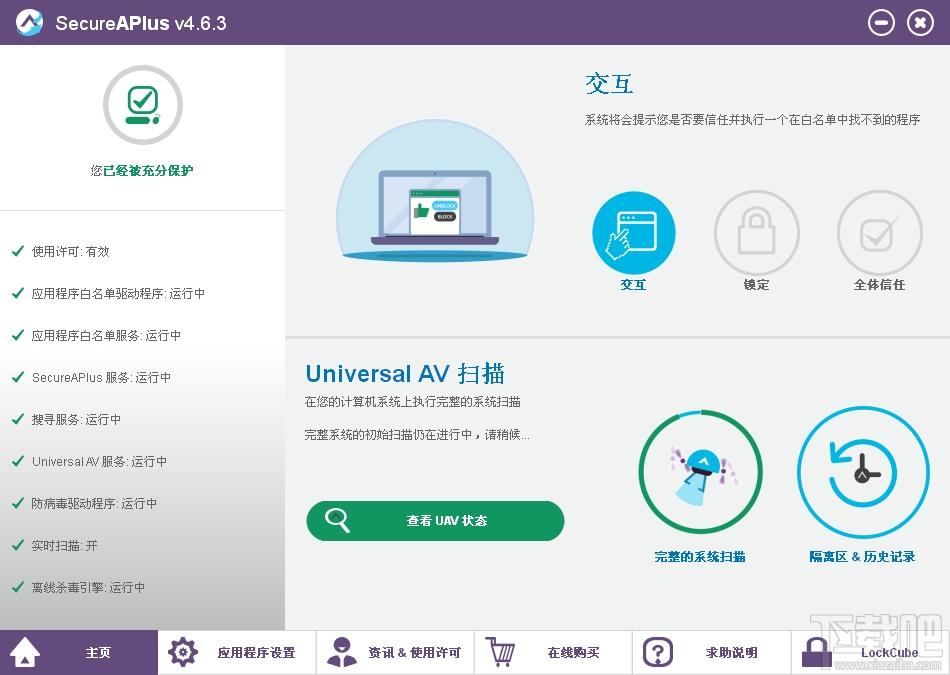This screenshot has height=675, width=950.
Task: Click the protection status computer icon
Action: (143, 105)
